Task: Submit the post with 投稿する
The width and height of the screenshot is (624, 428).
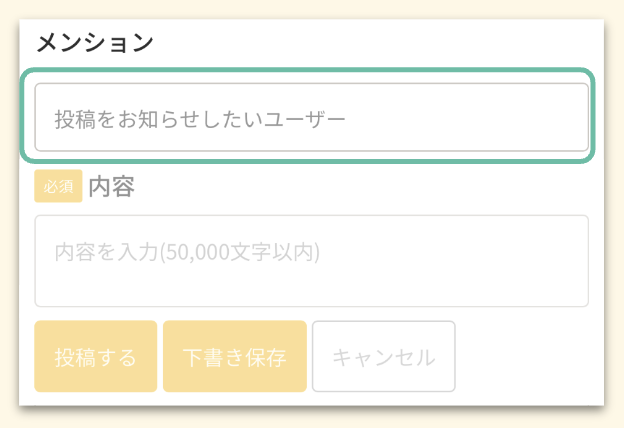Action: tap(96, 357)
